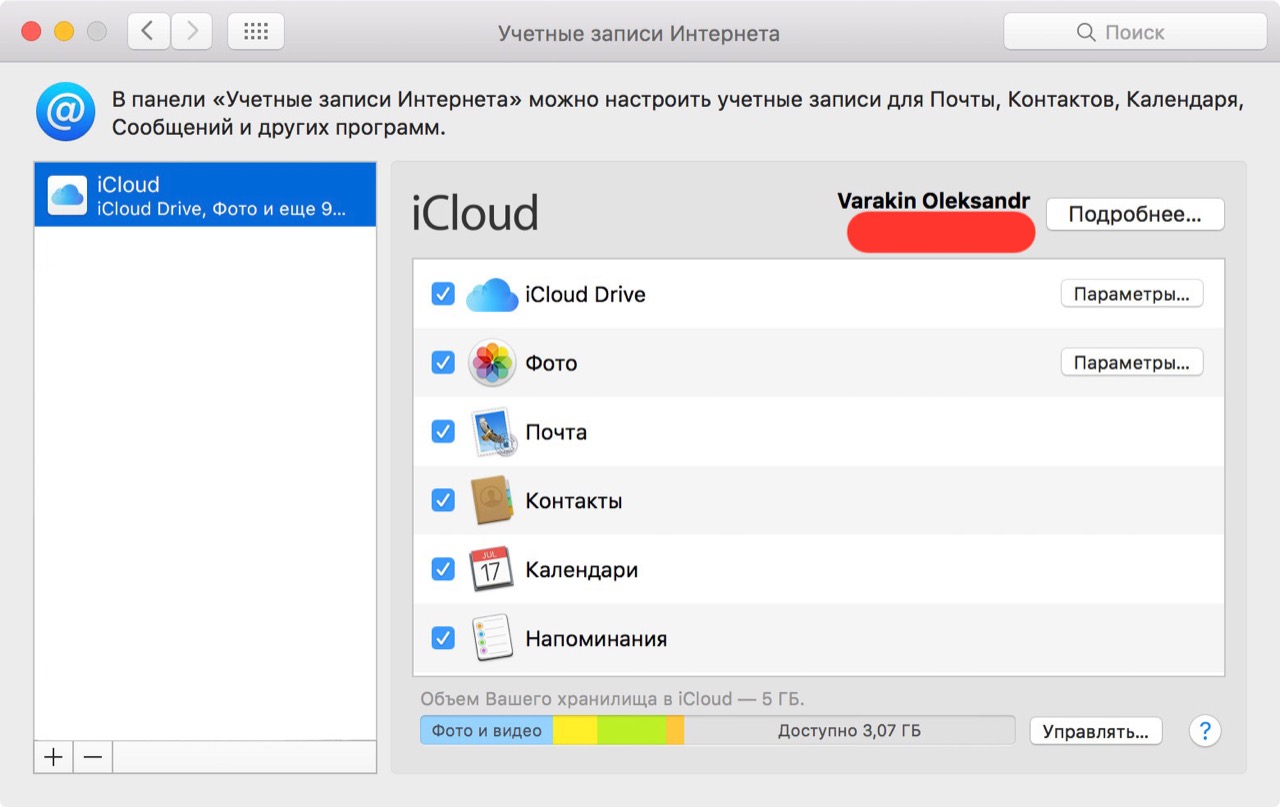Uncheck the Фото checkbox
This screenshot has width=1280, height=807.
pos(443,362)
